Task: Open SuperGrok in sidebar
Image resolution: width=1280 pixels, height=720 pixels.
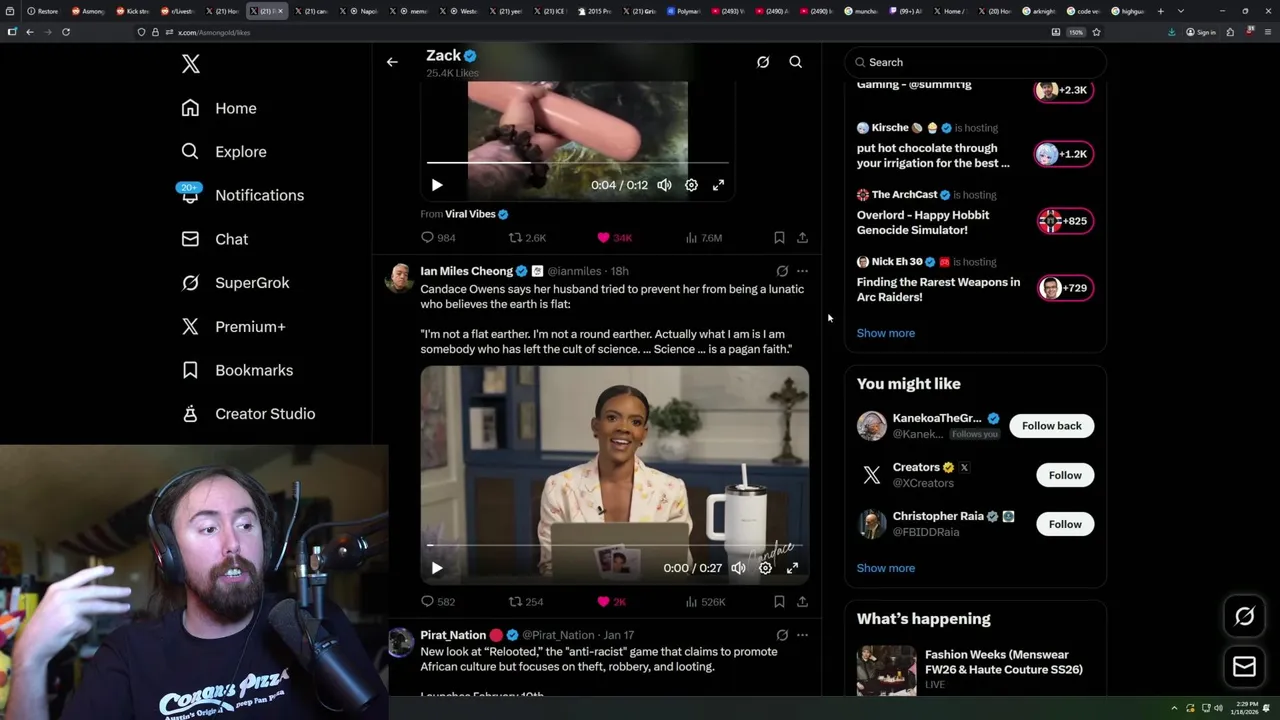Action: point(235,283)
